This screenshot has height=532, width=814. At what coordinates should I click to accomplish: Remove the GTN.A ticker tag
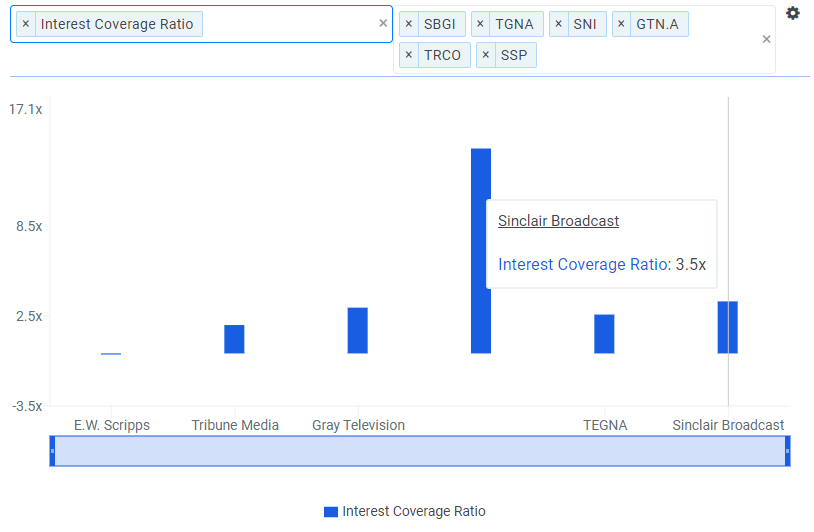pyautogui.click(x=622, y=24)
